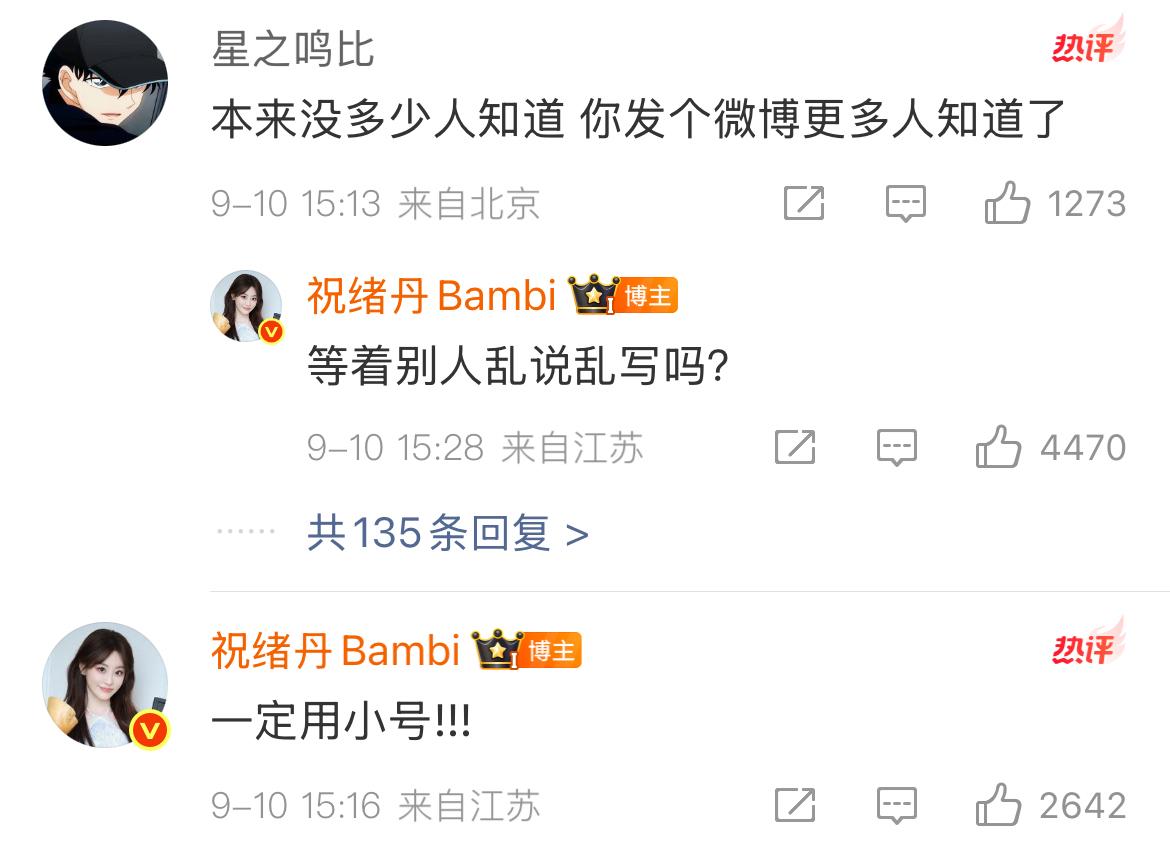Reply to 星之鸣比 using comment bubble icon
This screenshot has height=847, width=1170.
(x=906, y=203)
